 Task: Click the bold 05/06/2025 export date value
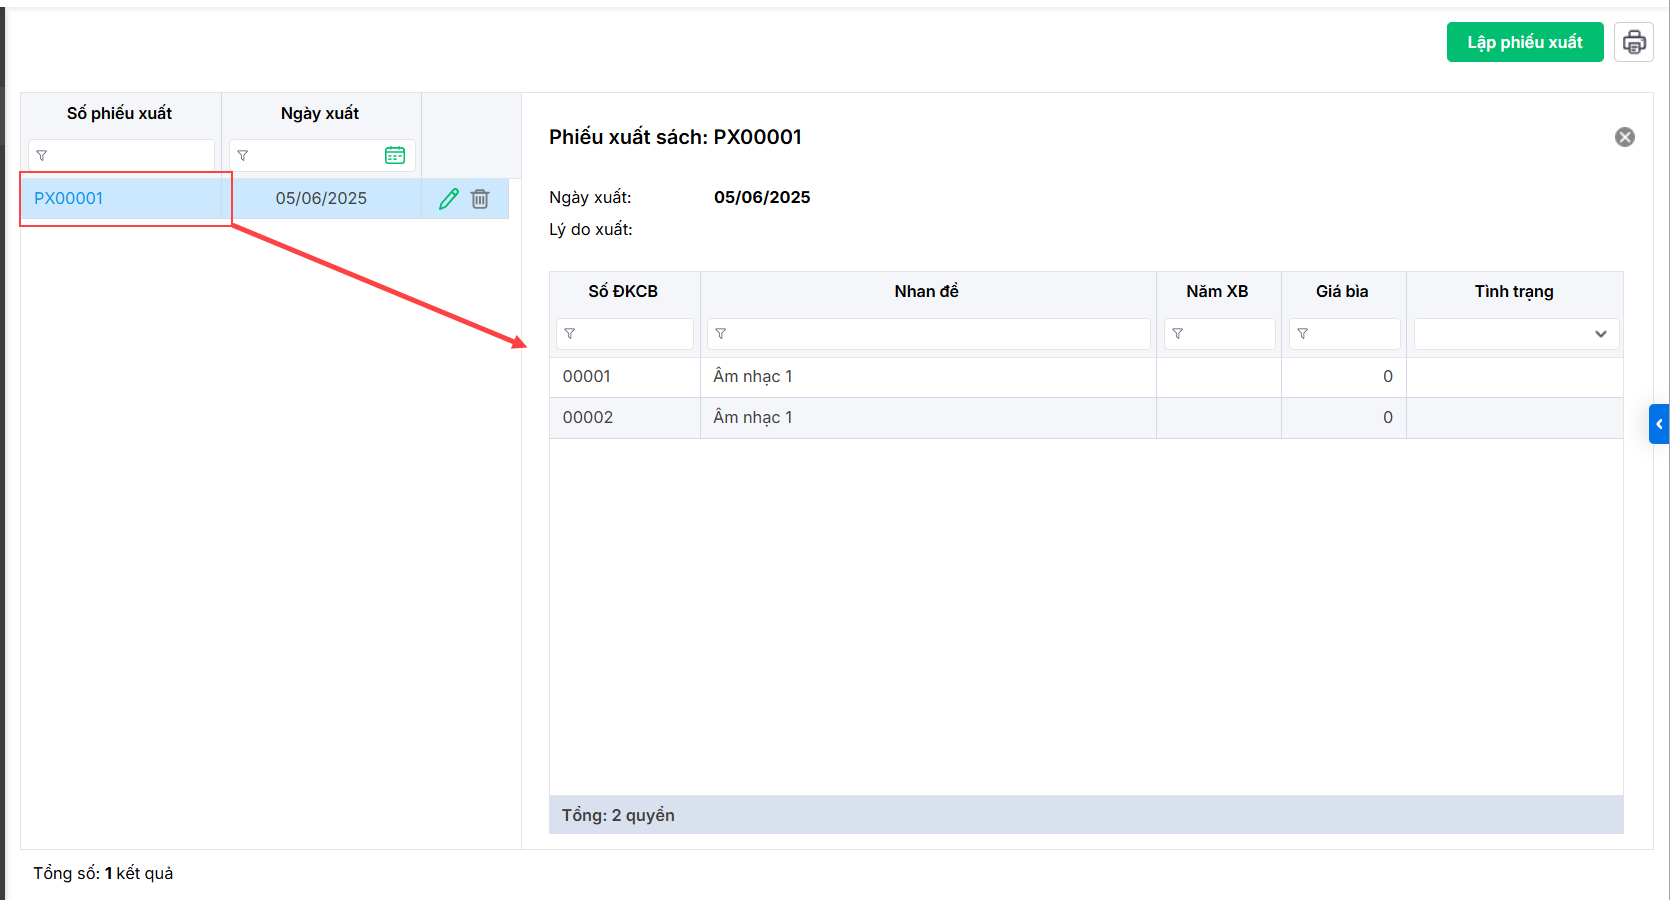(x=762, y=197)
